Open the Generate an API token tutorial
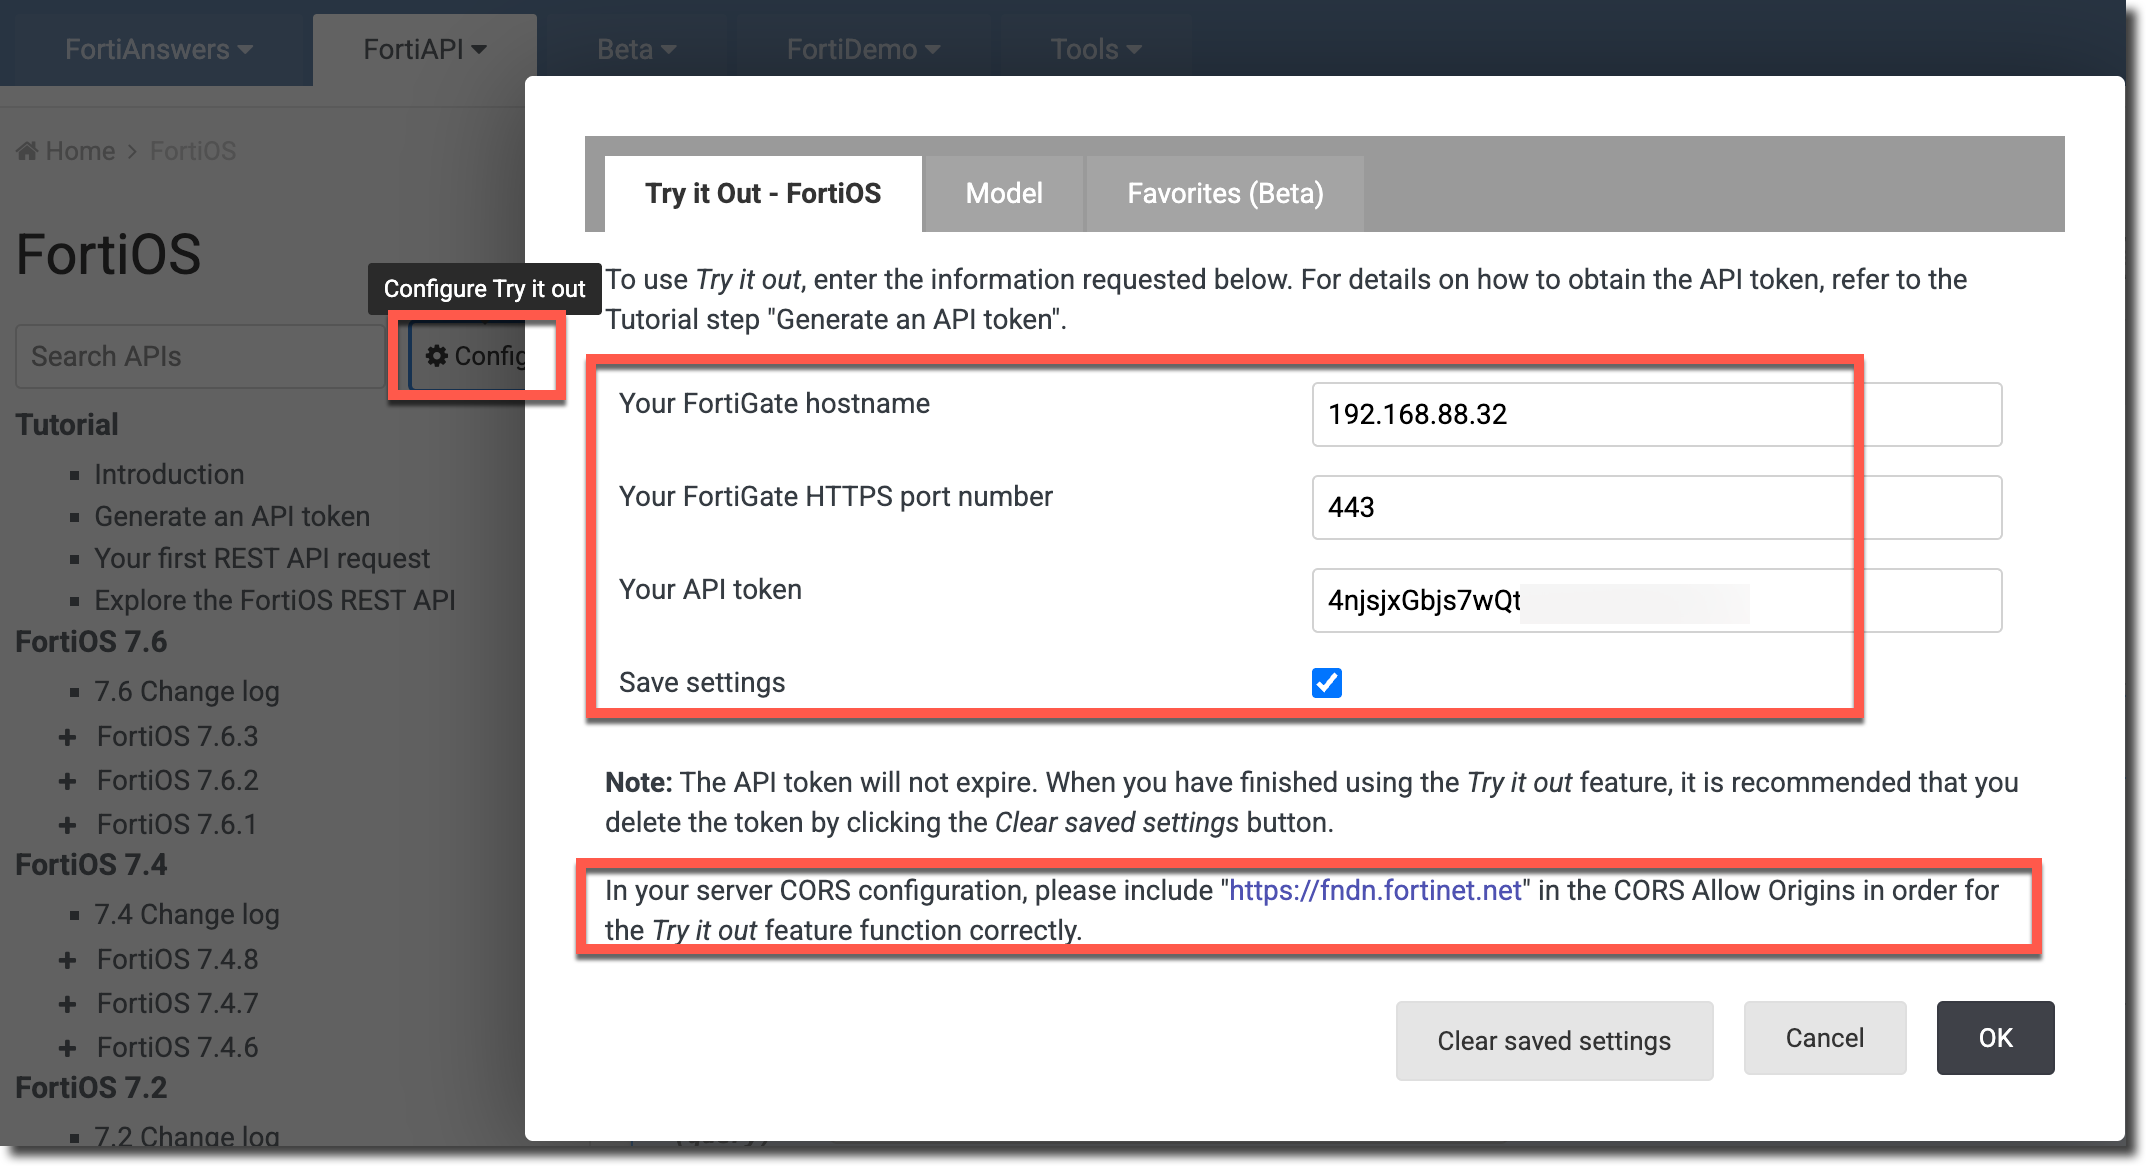2146x1166 pixels. tap(231, 516)
